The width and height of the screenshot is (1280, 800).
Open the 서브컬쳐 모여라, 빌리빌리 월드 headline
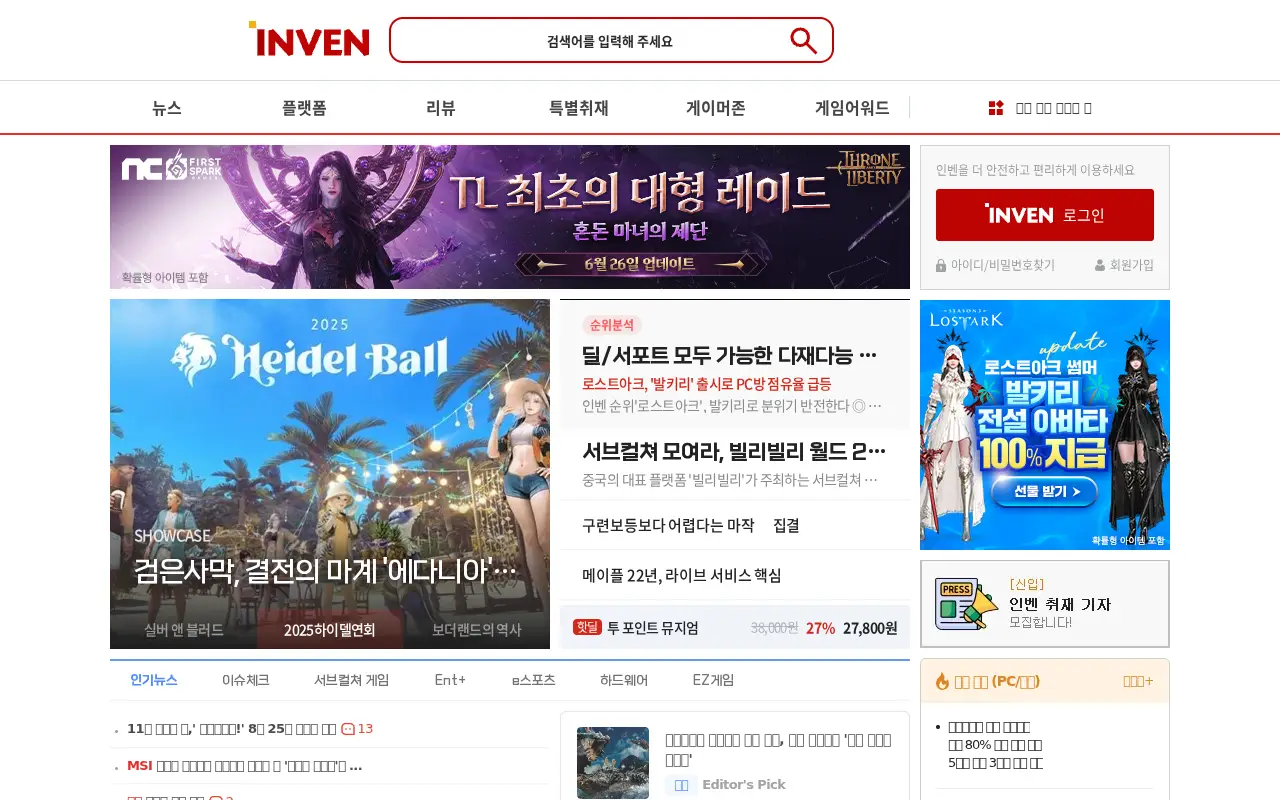point(734,450)
